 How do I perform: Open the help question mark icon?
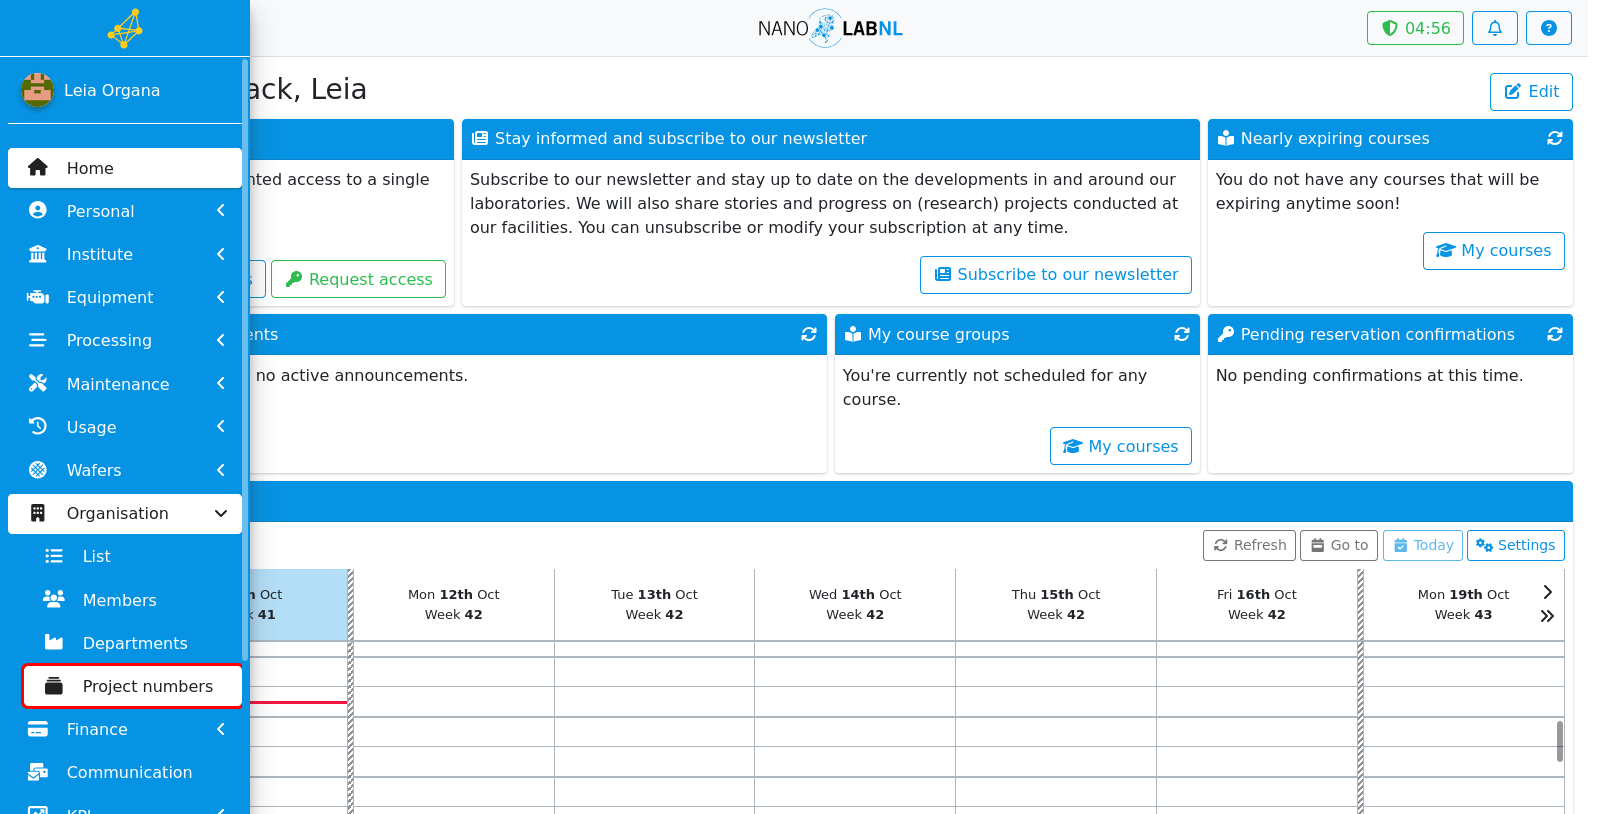[1549, 28]
